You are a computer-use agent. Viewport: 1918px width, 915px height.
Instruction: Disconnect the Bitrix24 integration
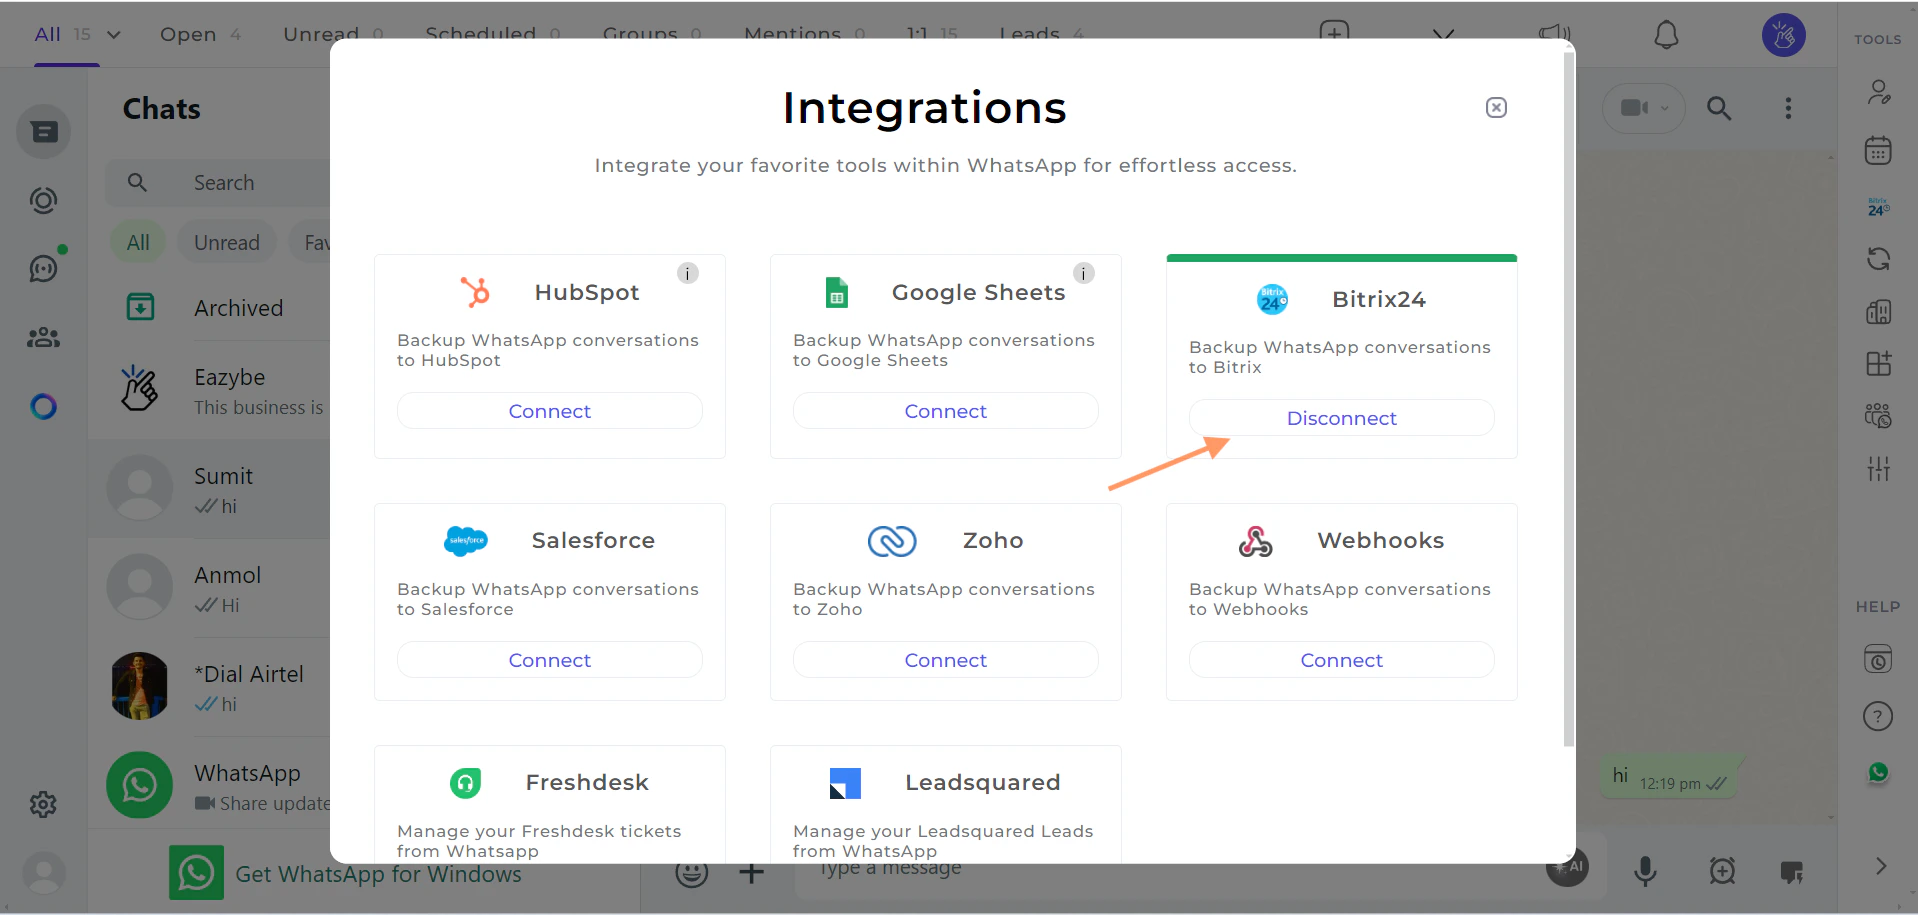pos(1342,418)
